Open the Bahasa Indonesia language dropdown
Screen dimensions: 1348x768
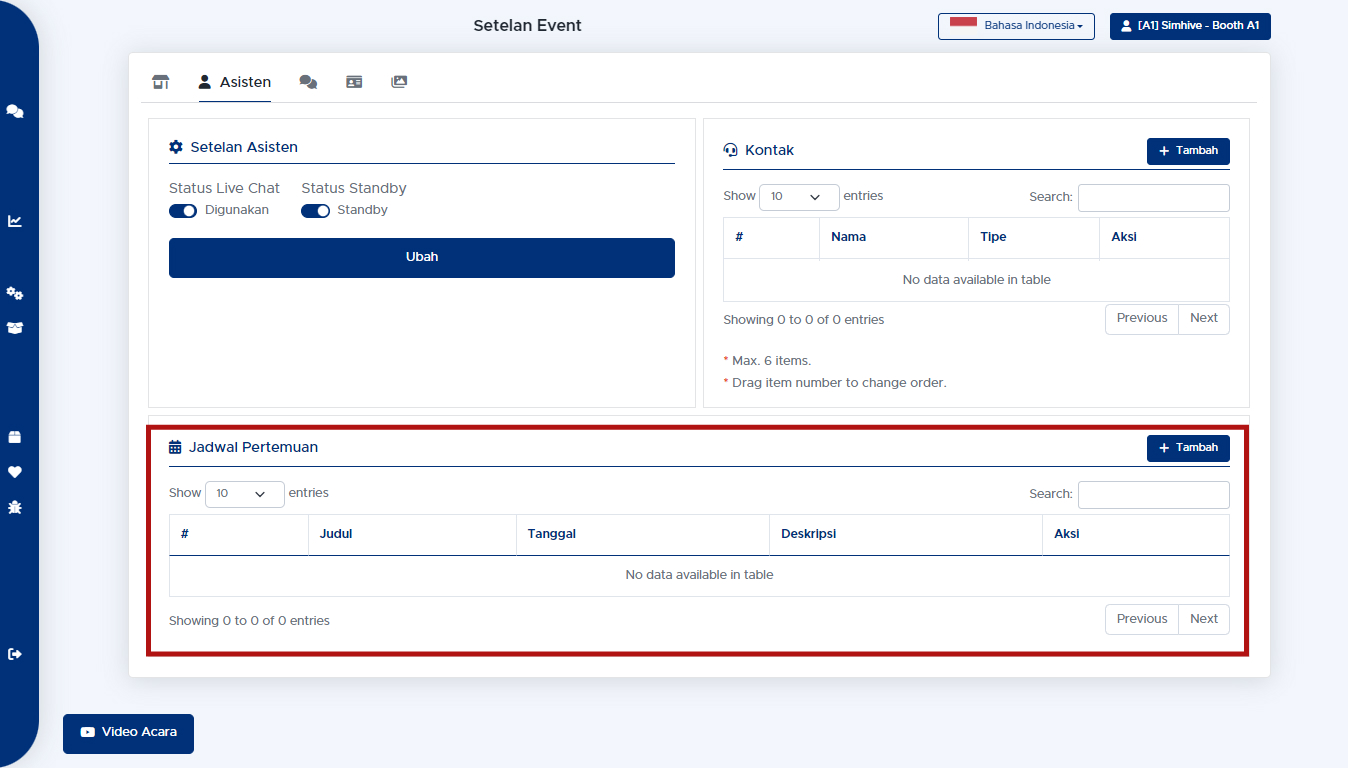coord(1016,26)
